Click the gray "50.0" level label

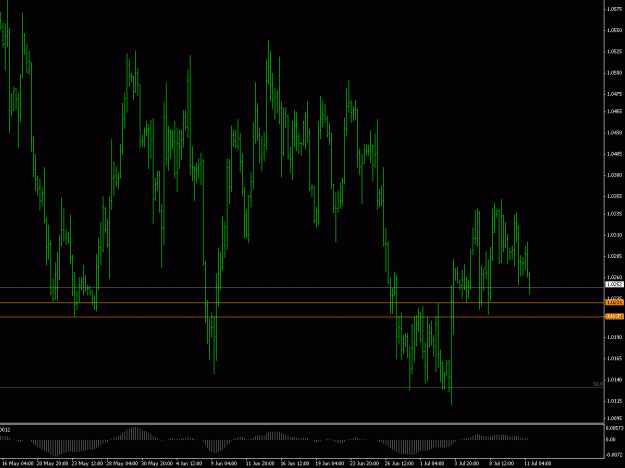(x=597, y=384)
